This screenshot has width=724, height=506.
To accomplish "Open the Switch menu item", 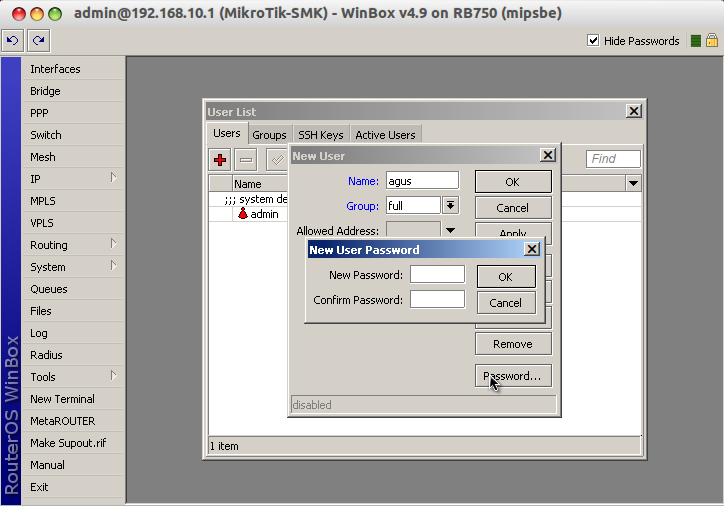I will click(x=73, y=135).
